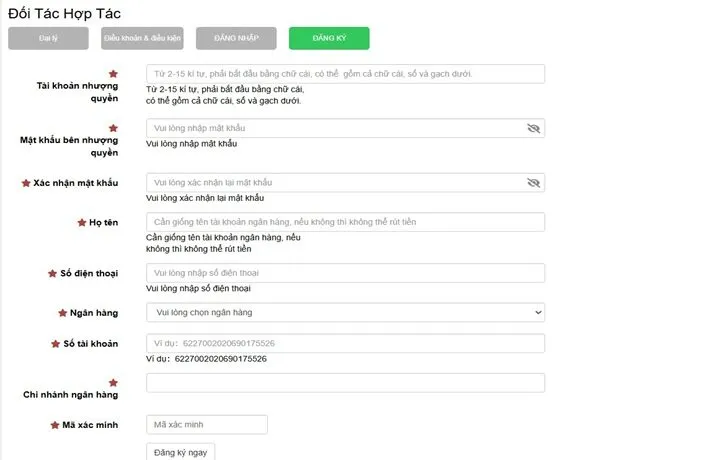Open the Ngân hàng bank dropdown
Viewport: 720px width, 460px height.
pos(345,313)
